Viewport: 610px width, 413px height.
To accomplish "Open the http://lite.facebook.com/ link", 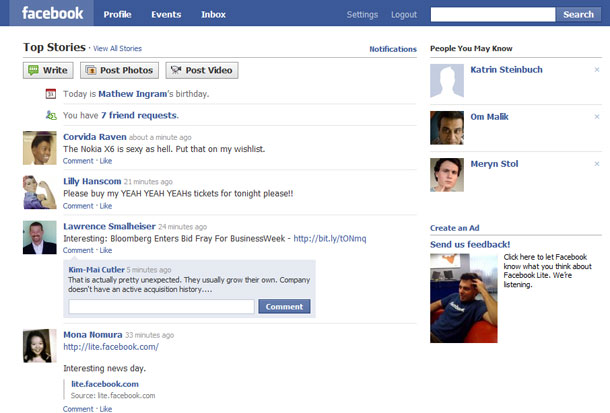I will point(111,347).
